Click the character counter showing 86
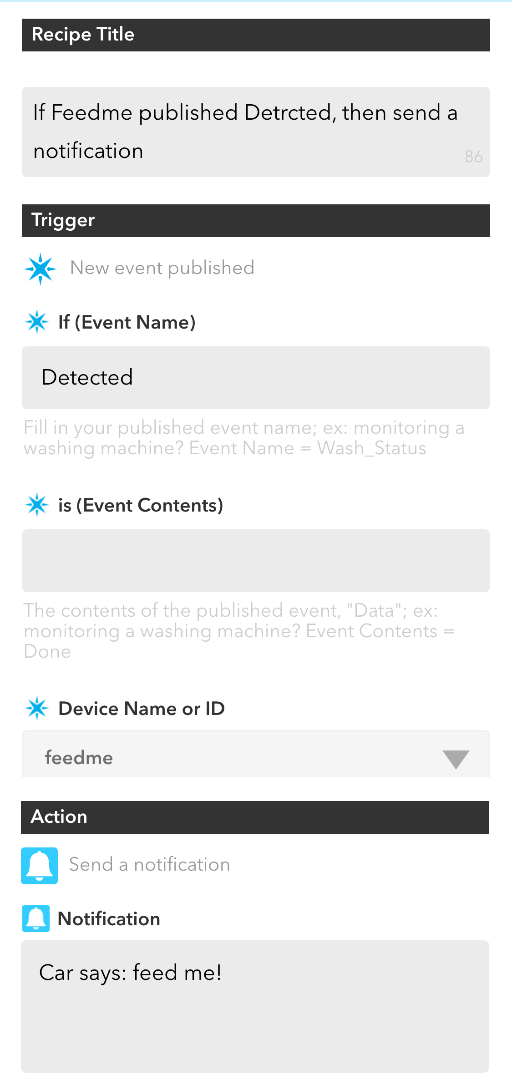The height and width of the screenshot is (1080, 512). tap(473, 157)
